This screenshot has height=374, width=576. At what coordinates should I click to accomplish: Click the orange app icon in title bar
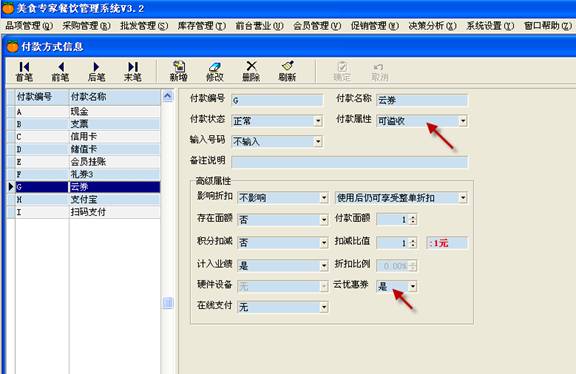pos(7,8)
